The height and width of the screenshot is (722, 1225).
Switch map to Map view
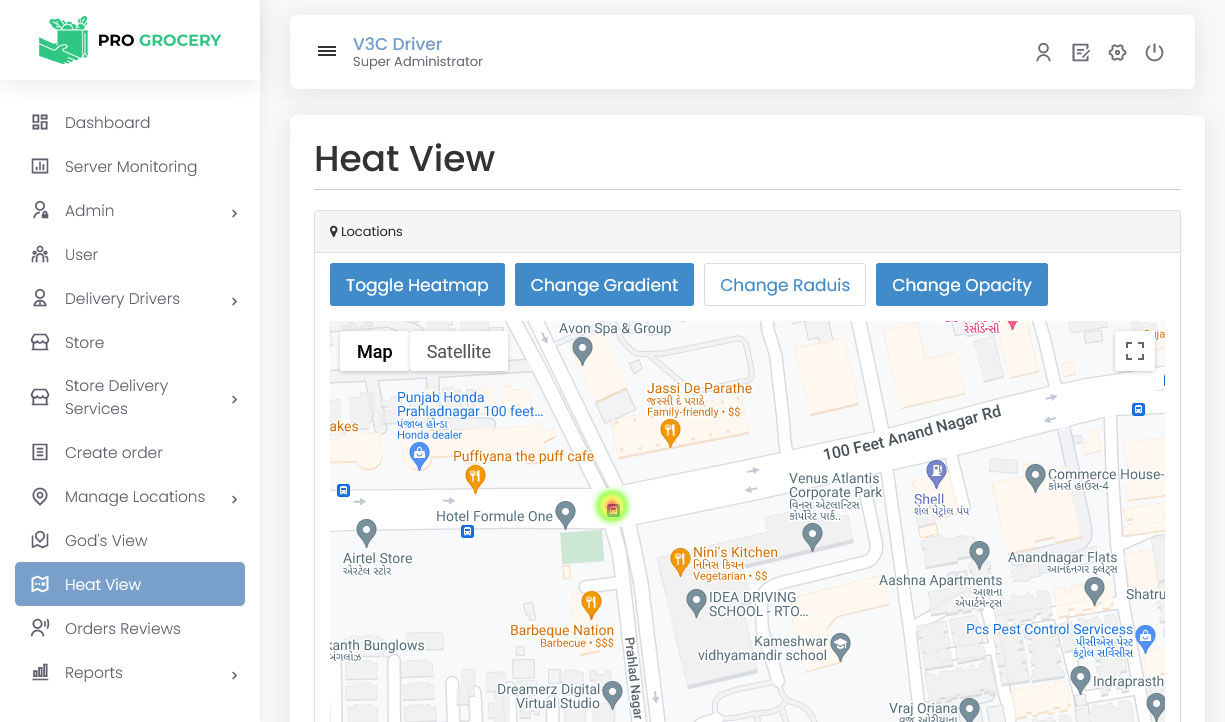[375, 351]
